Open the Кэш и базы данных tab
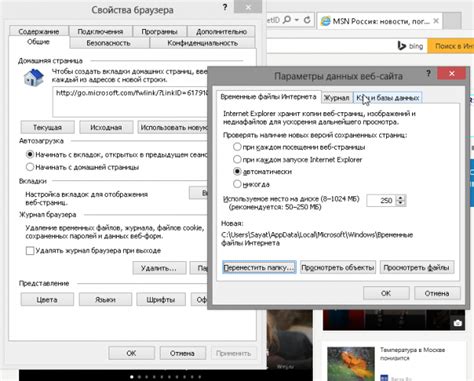 (x=388, y=98)
